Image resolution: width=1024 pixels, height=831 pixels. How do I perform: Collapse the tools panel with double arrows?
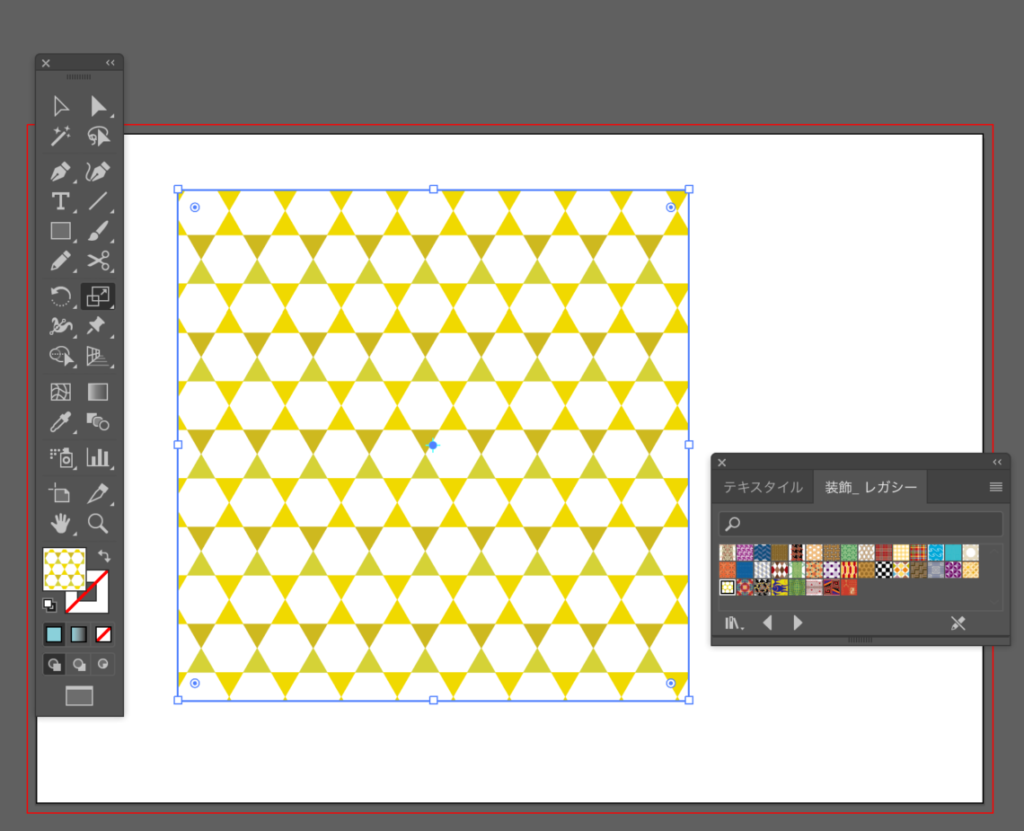pos(110,63)
